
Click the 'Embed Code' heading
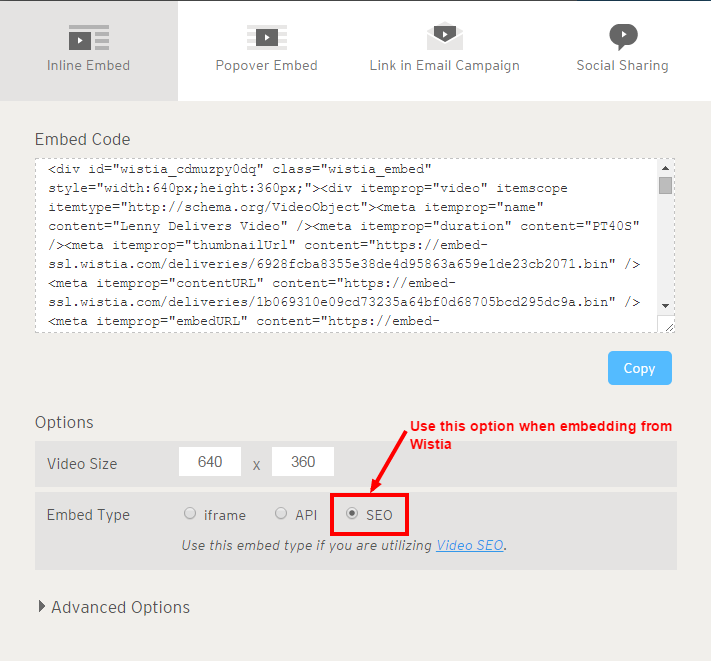pyautogui.click(x=83, y=140)
